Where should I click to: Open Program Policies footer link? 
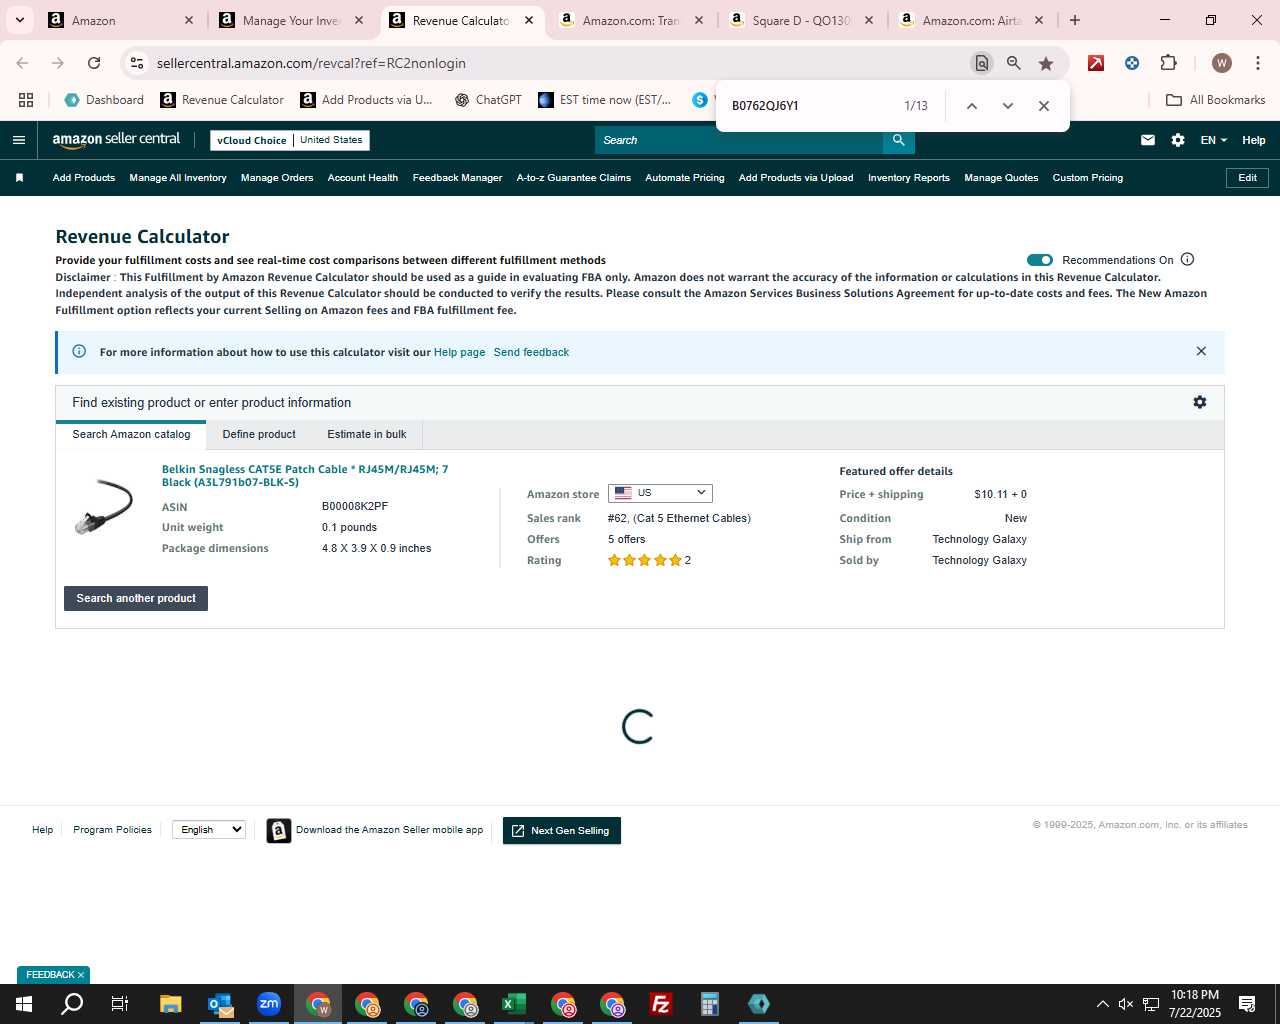pyautogui.click(x=112, y=830)
